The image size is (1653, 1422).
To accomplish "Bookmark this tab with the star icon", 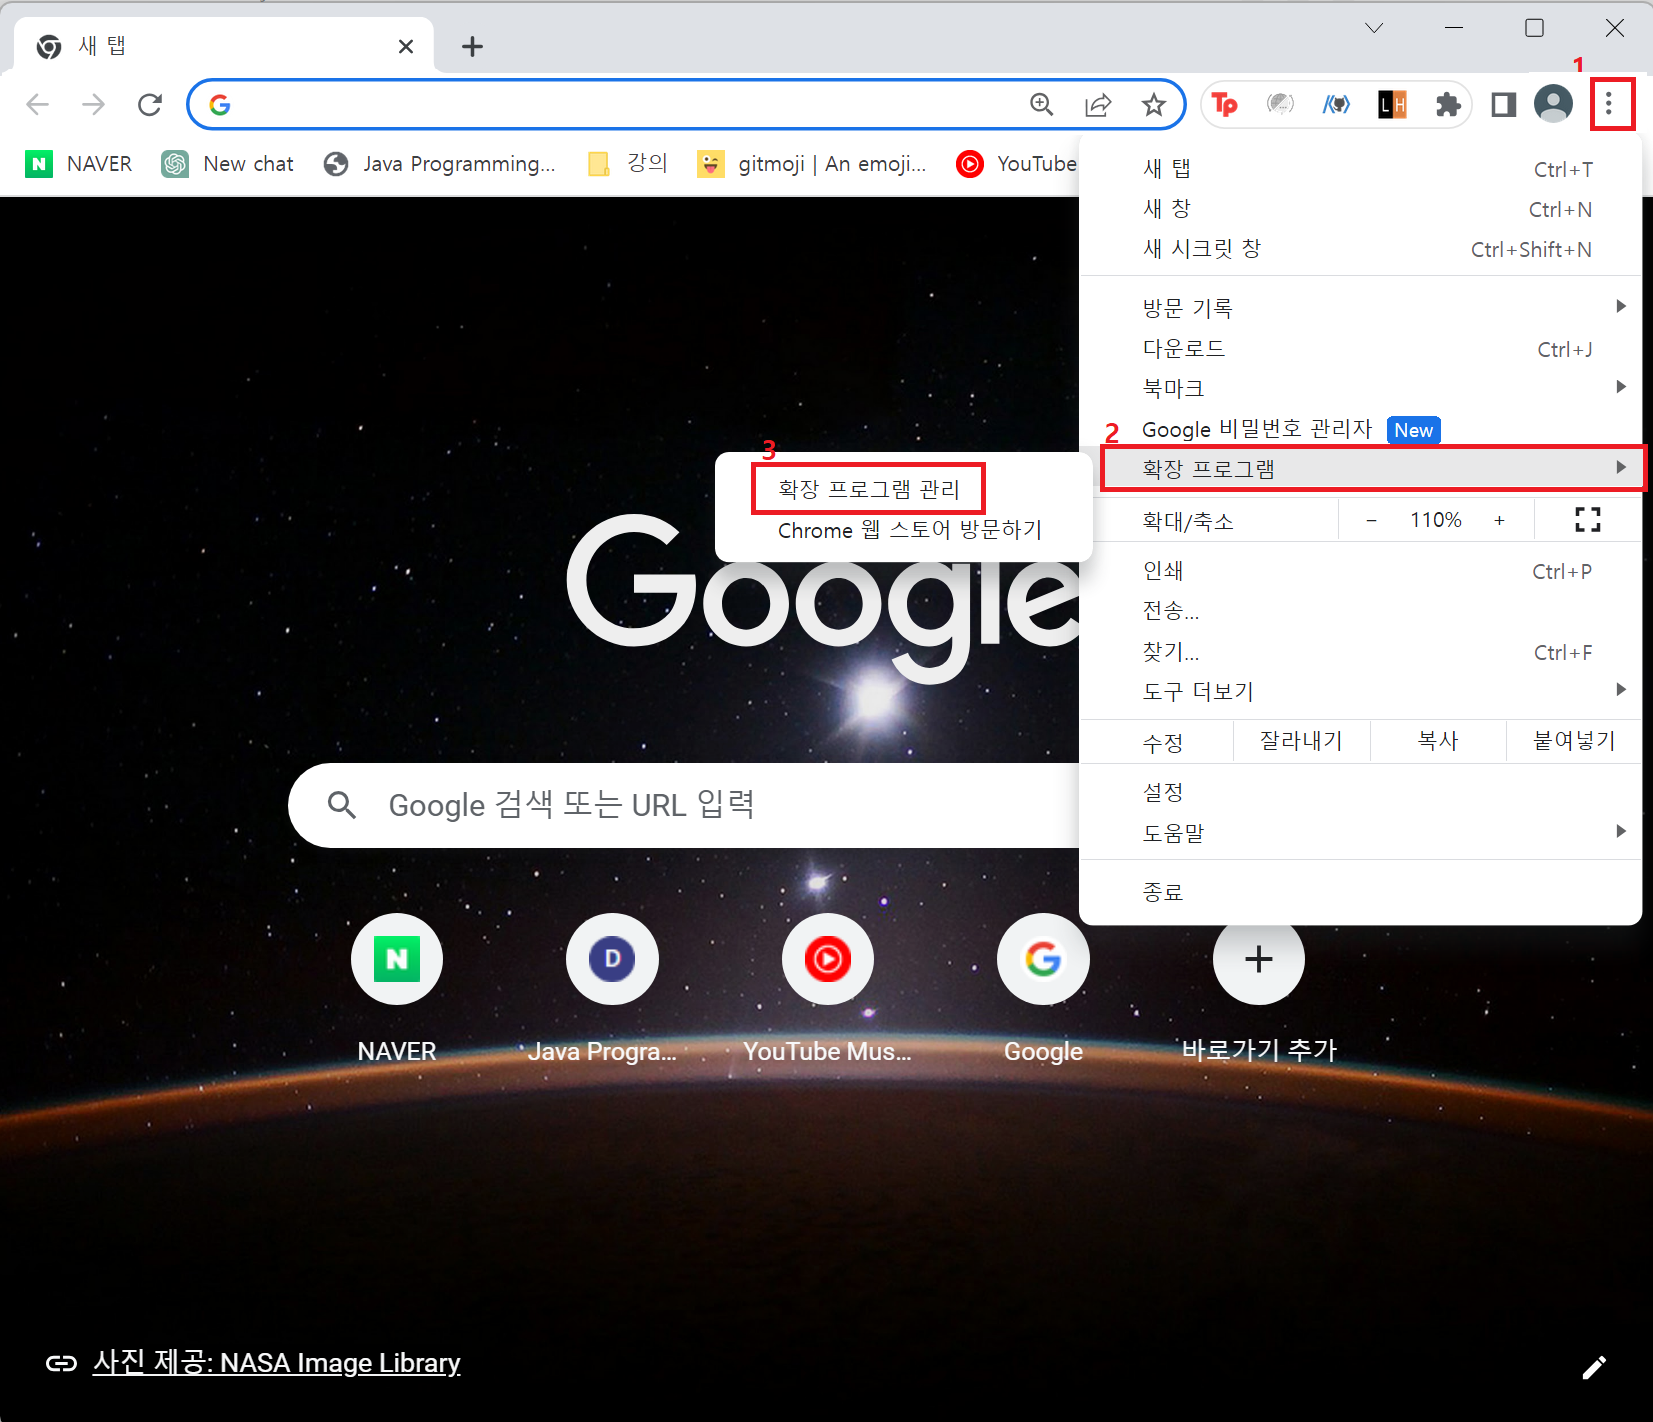I will click(1154, 104).
